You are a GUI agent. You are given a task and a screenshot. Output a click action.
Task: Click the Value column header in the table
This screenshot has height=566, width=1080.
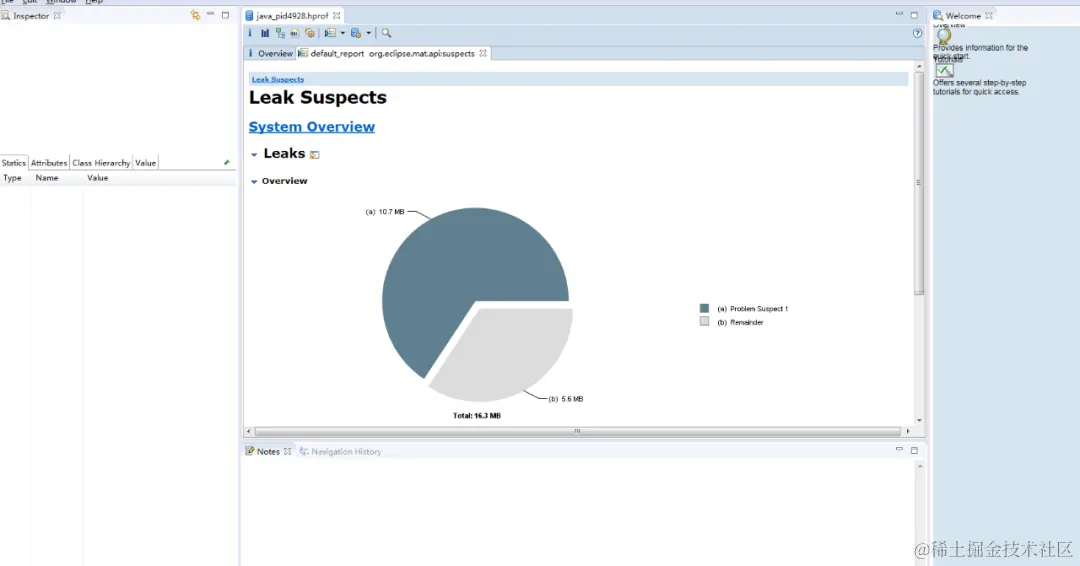click(x=98, y=178)
